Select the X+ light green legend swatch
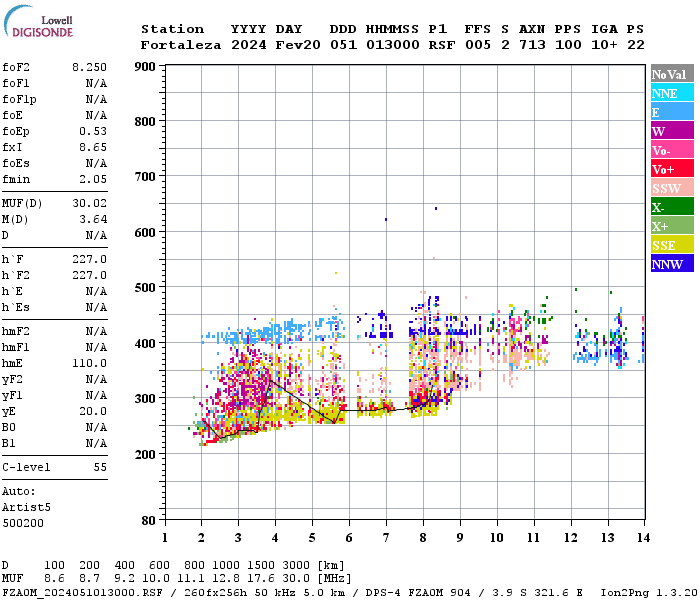 click(x=672, y=226)
